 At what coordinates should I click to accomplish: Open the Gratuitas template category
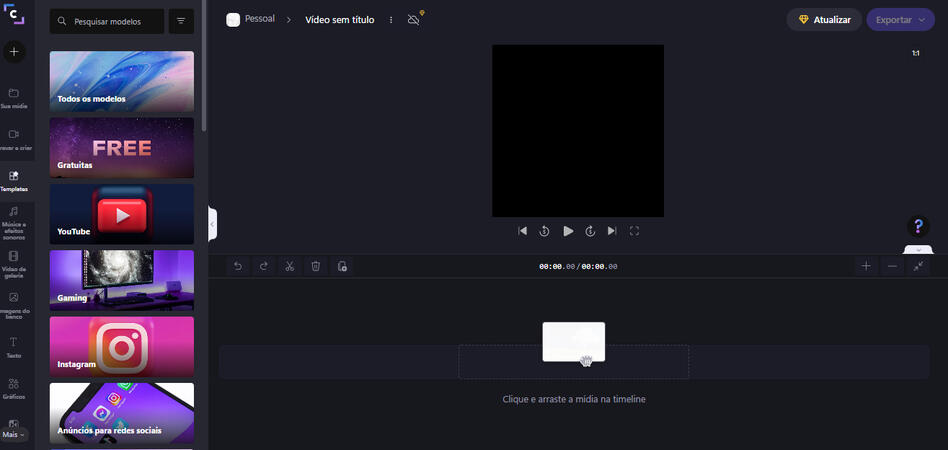point(122,148)
